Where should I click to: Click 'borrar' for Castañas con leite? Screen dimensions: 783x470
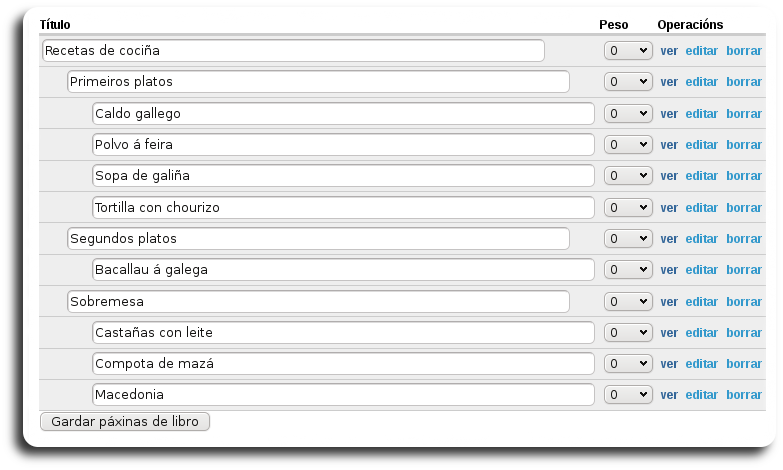coord(744,333)
